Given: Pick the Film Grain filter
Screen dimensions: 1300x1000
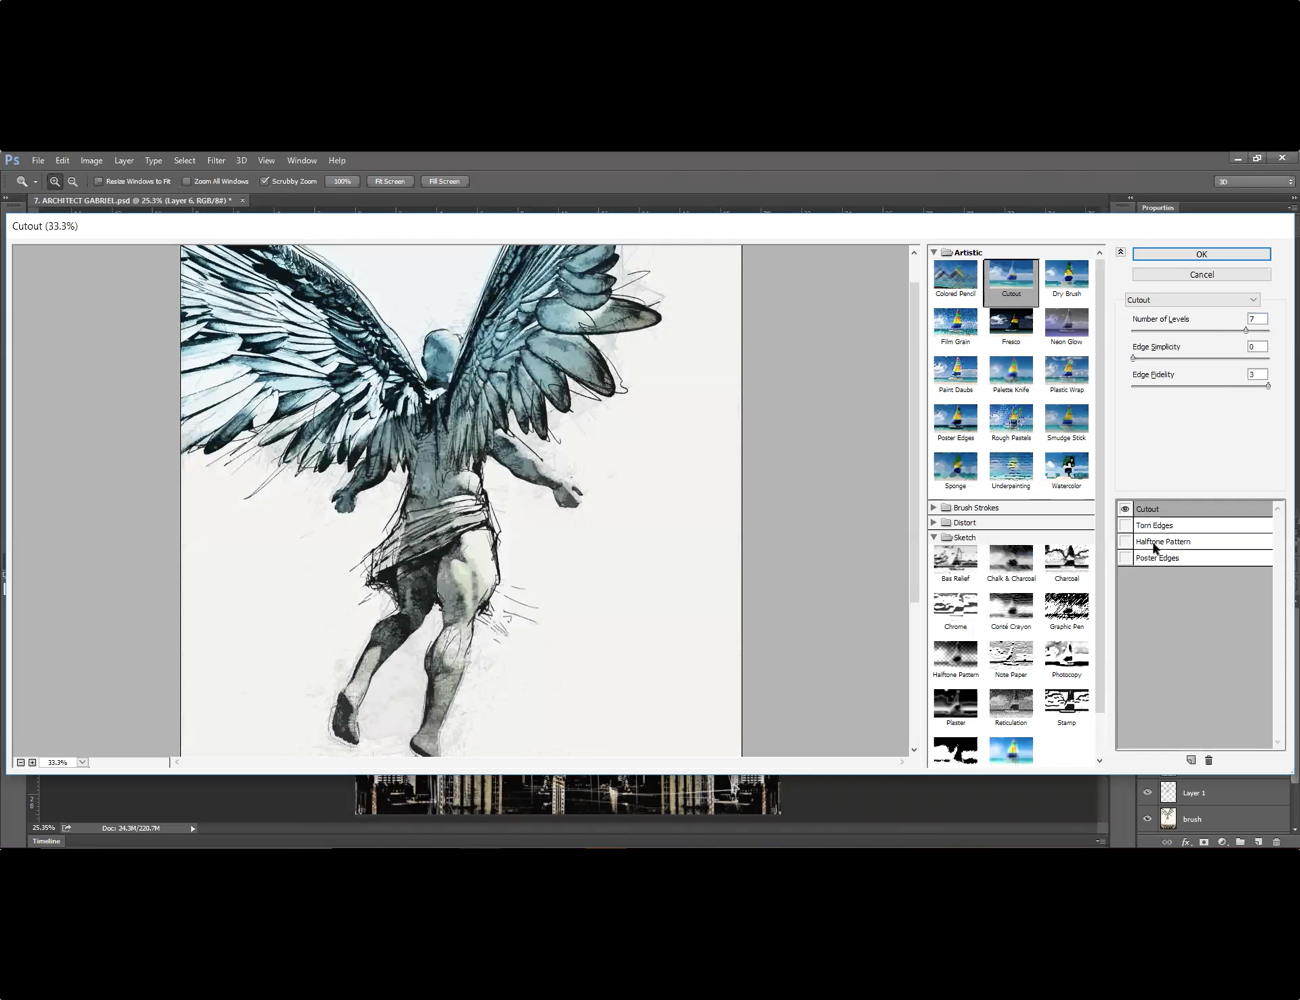Looking at the screenshot, I should (955, 326).
